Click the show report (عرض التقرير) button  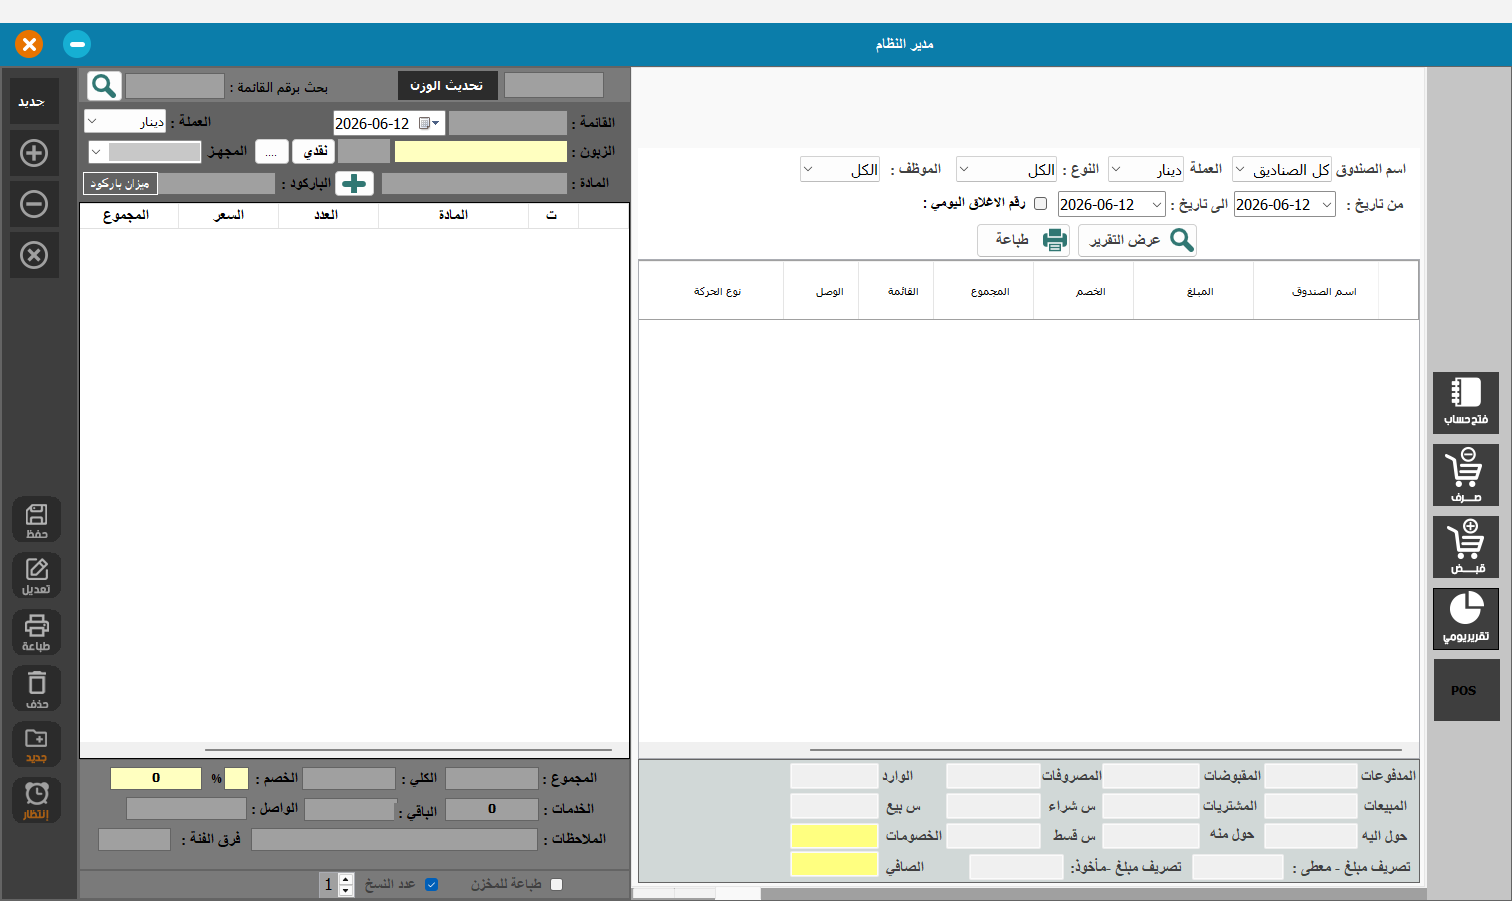coord(1137,240)
